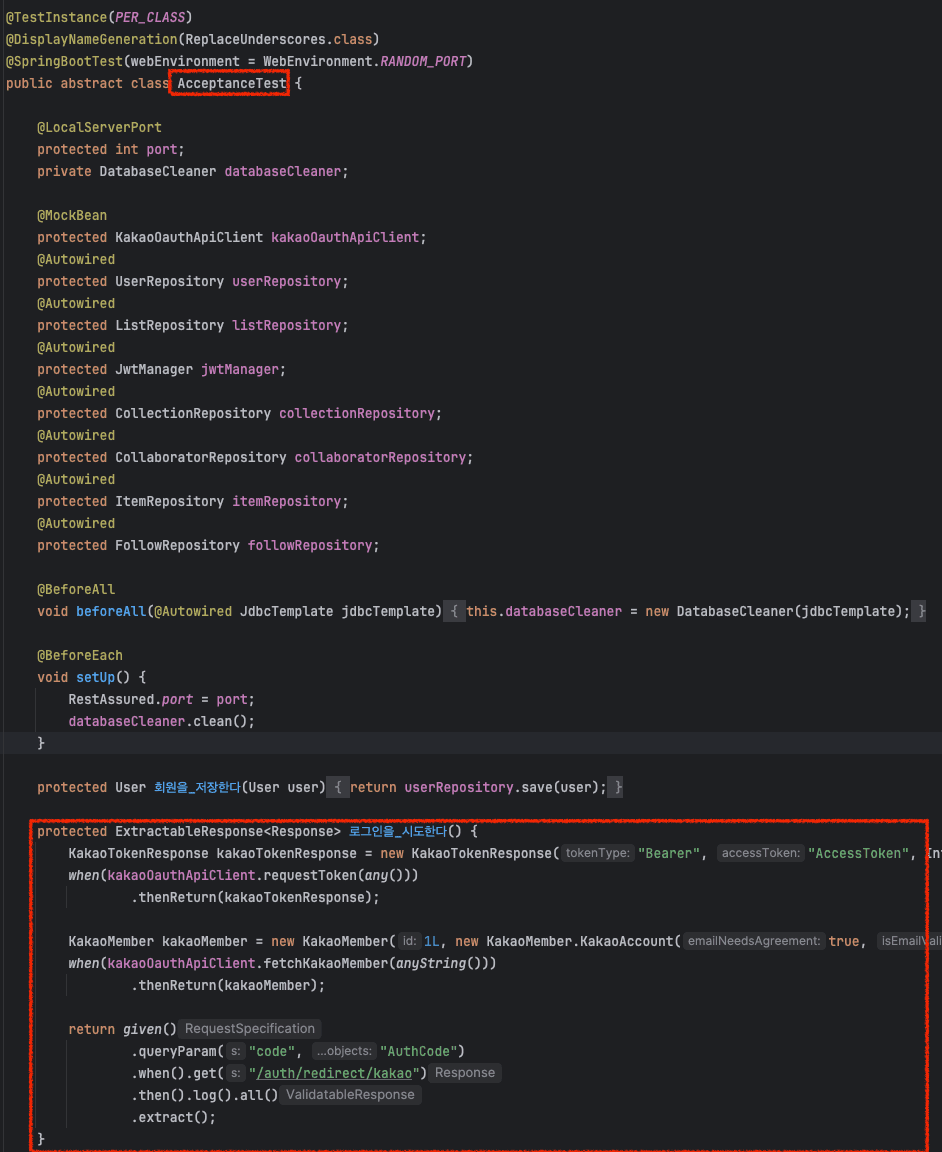Viewport: 942px width, 1152px height.
Task: Click the accessToken: inlay hint
Action: [761, 853]
